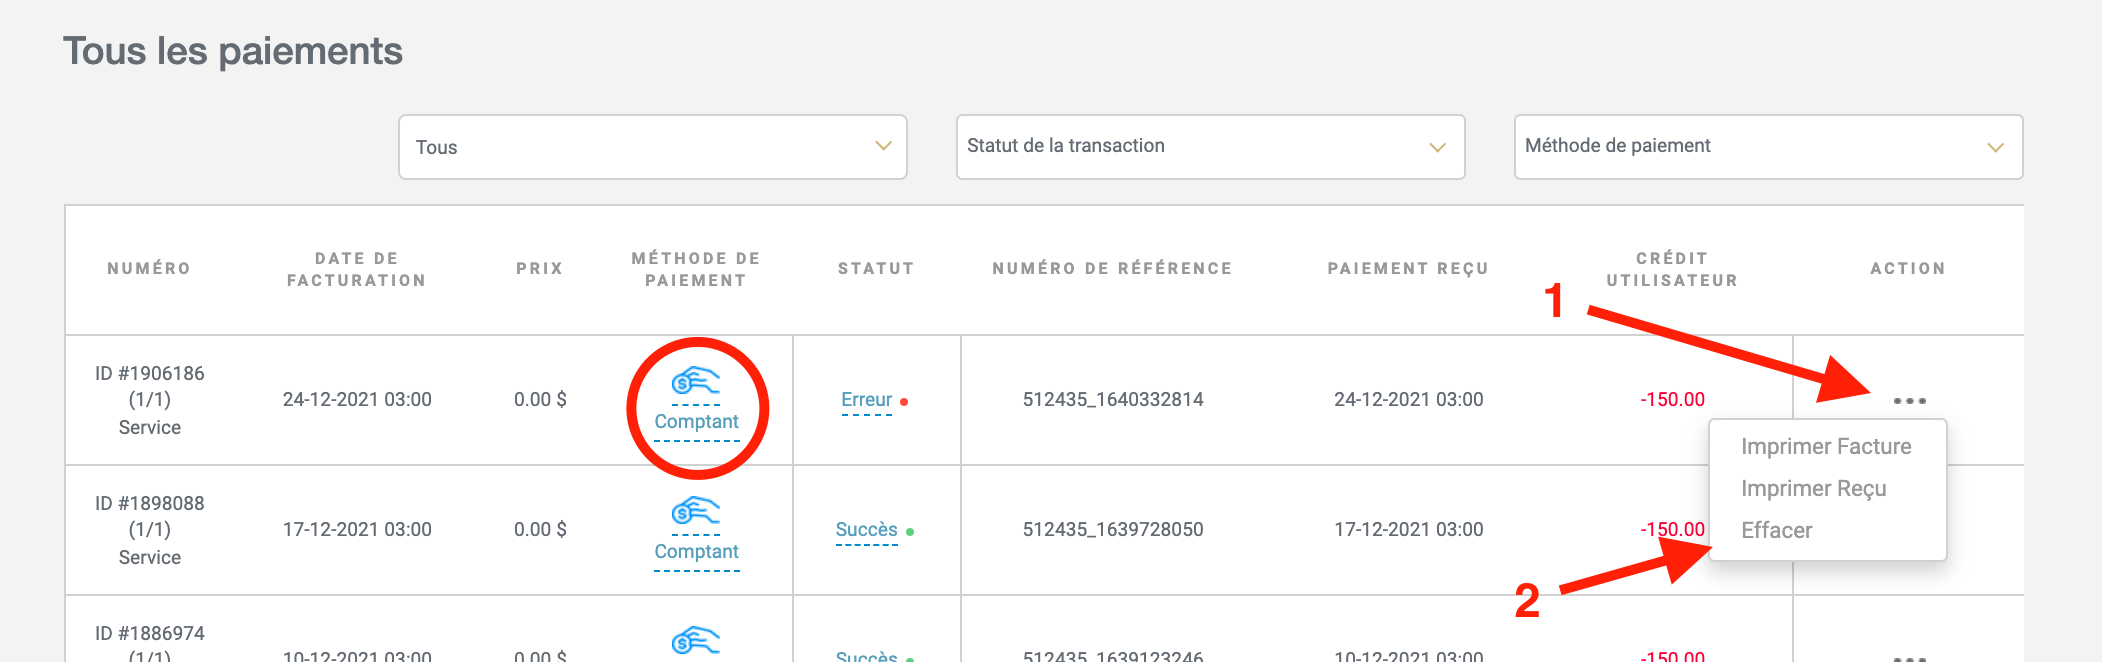Select Imprimer Facture from the action menu

(1825, 446)
